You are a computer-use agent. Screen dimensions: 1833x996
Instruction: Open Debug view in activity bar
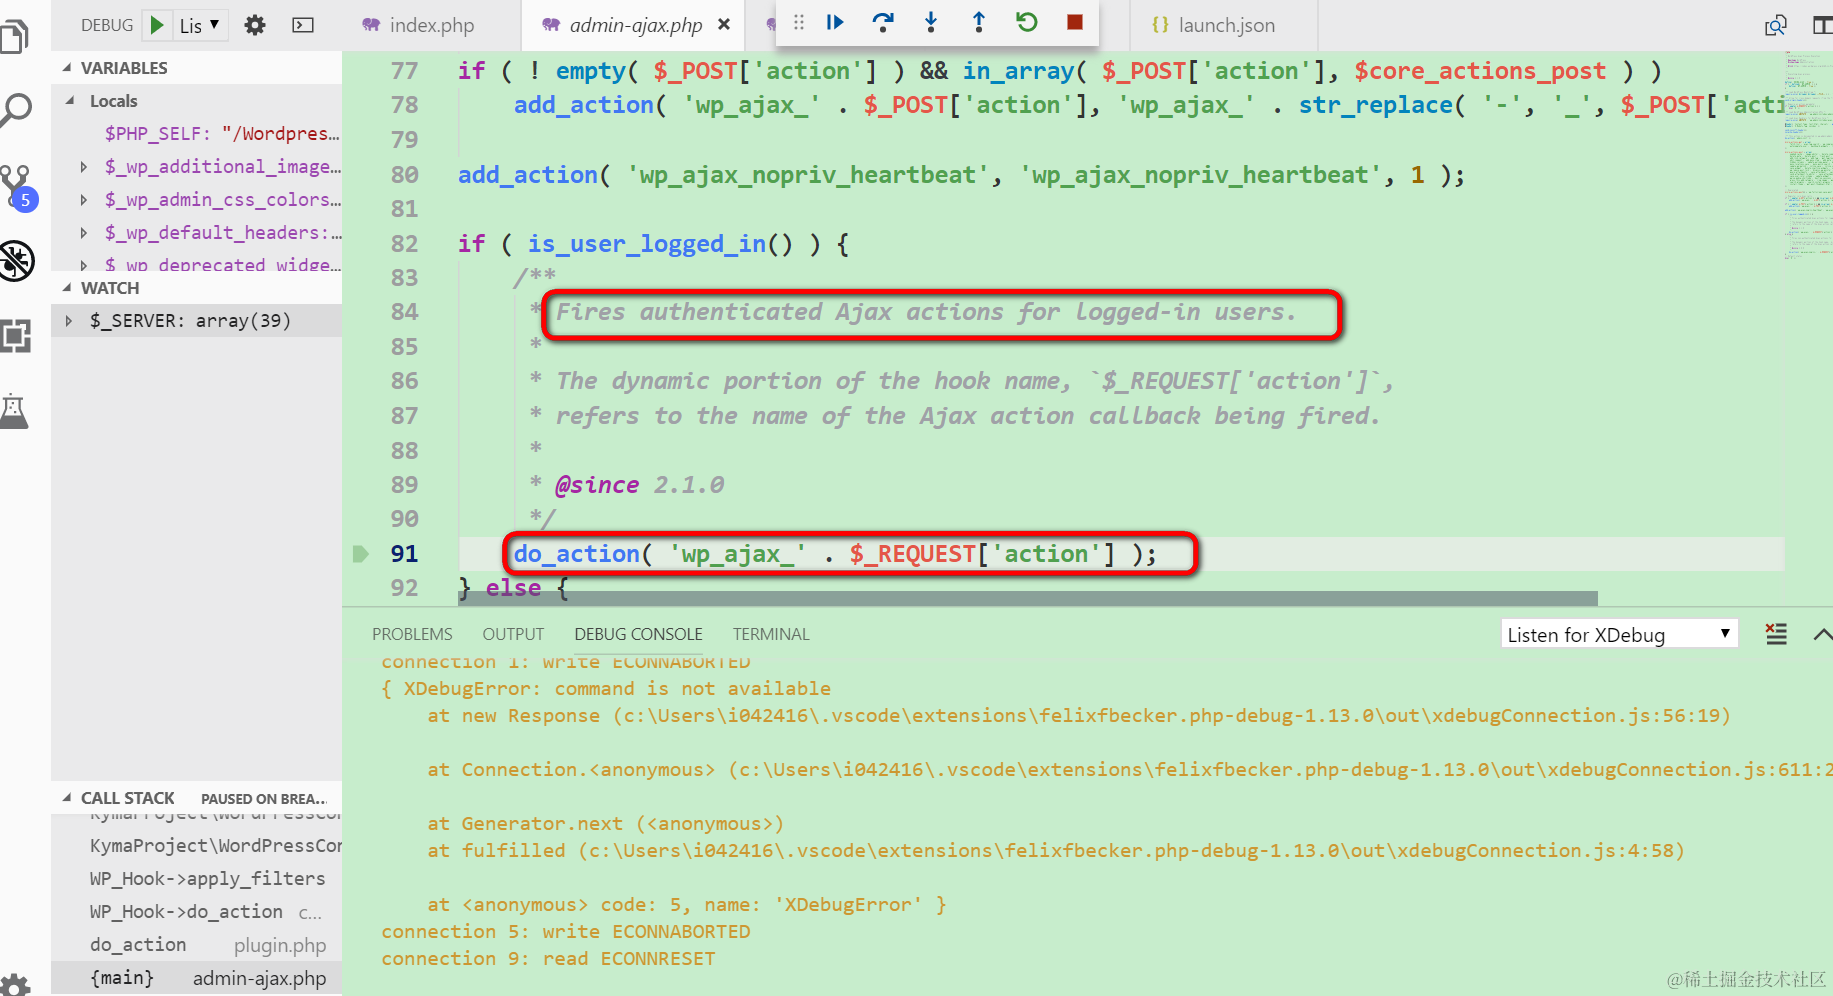(x=17, y=261)
